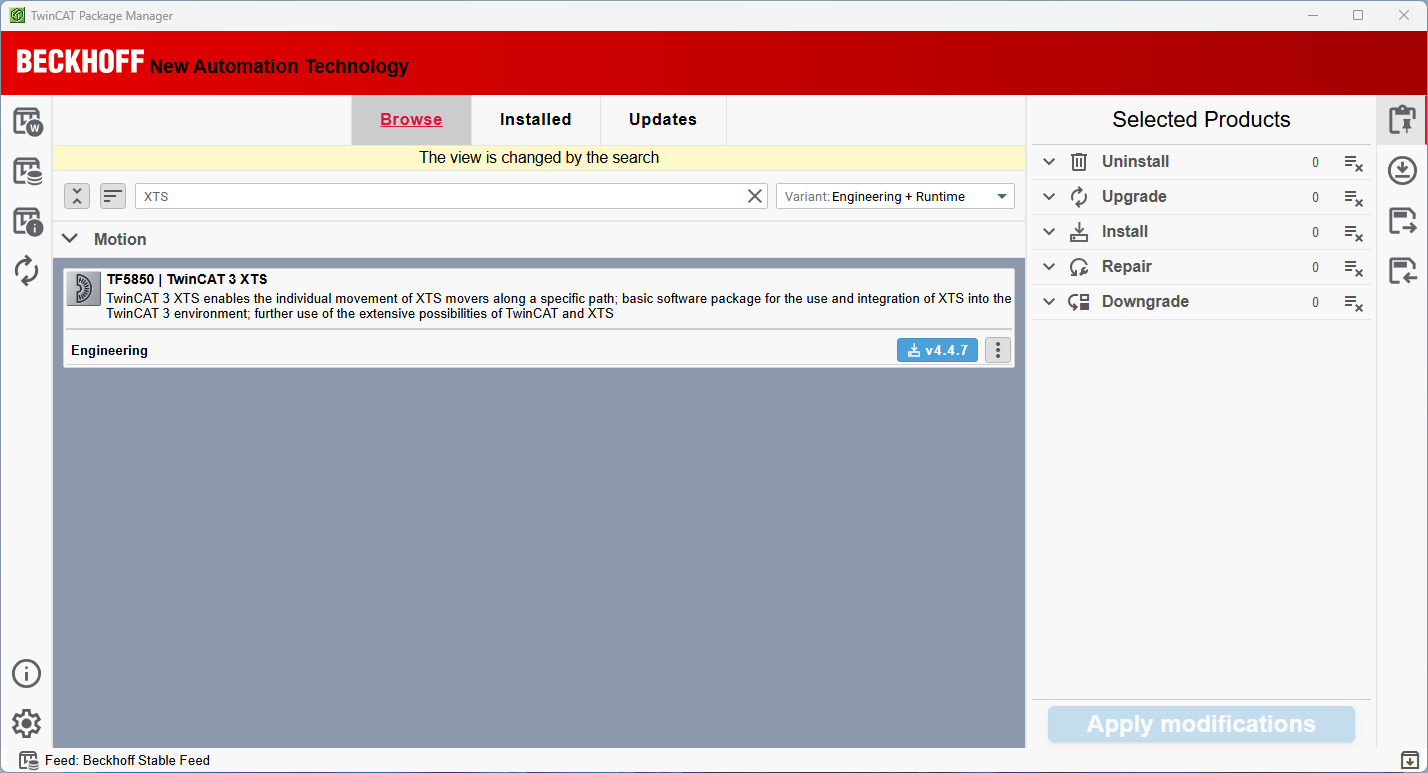Open the circled info icon in left sidebar
1428x773 pixels.
click(x=26, y=673)
